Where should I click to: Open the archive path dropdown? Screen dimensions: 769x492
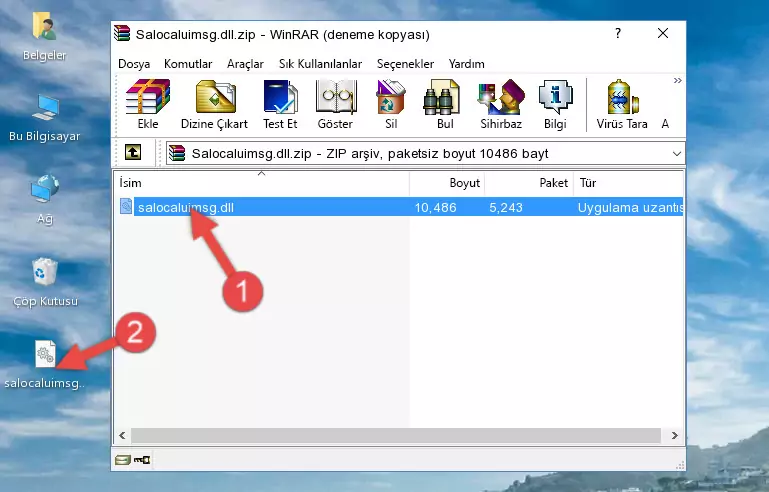click(x=676, y=154)
